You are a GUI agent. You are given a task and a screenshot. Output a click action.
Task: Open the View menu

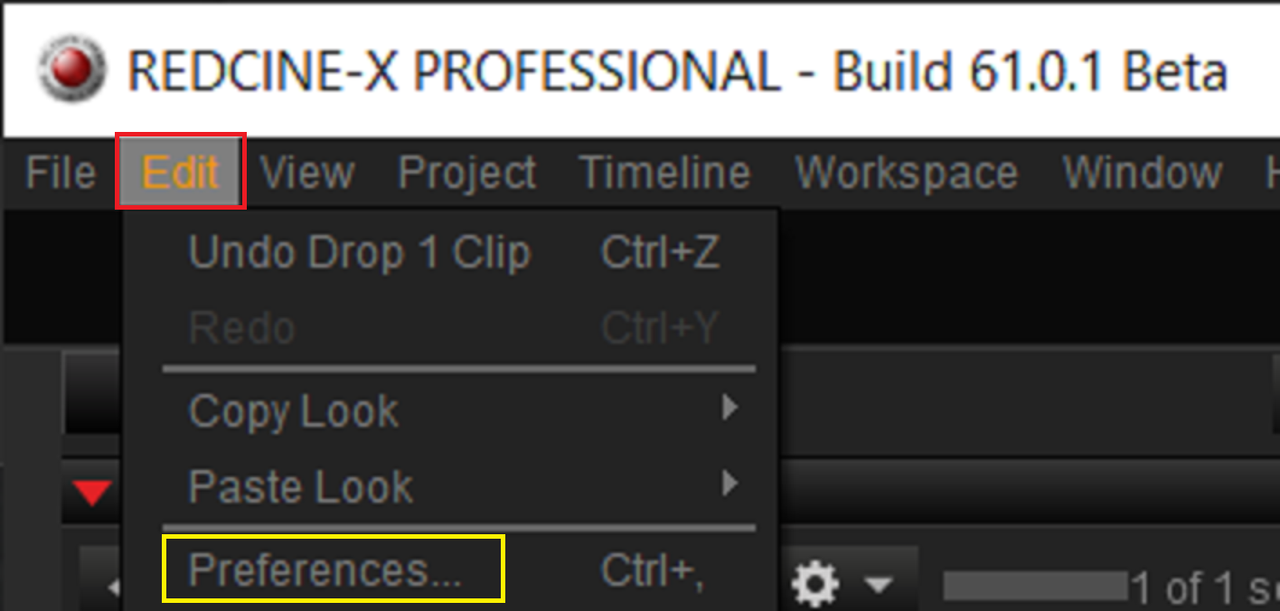coord(307,173)
